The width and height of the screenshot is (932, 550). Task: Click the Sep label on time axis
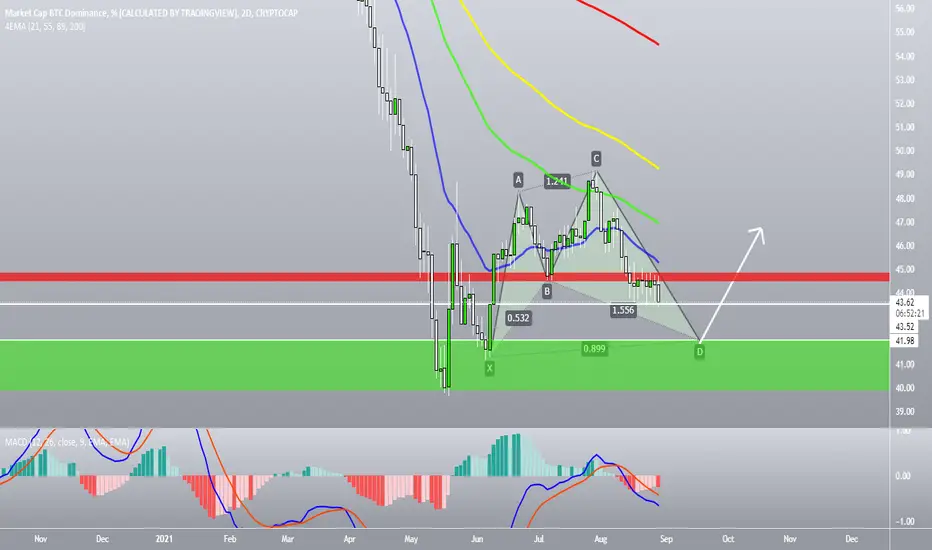point(666,539)
